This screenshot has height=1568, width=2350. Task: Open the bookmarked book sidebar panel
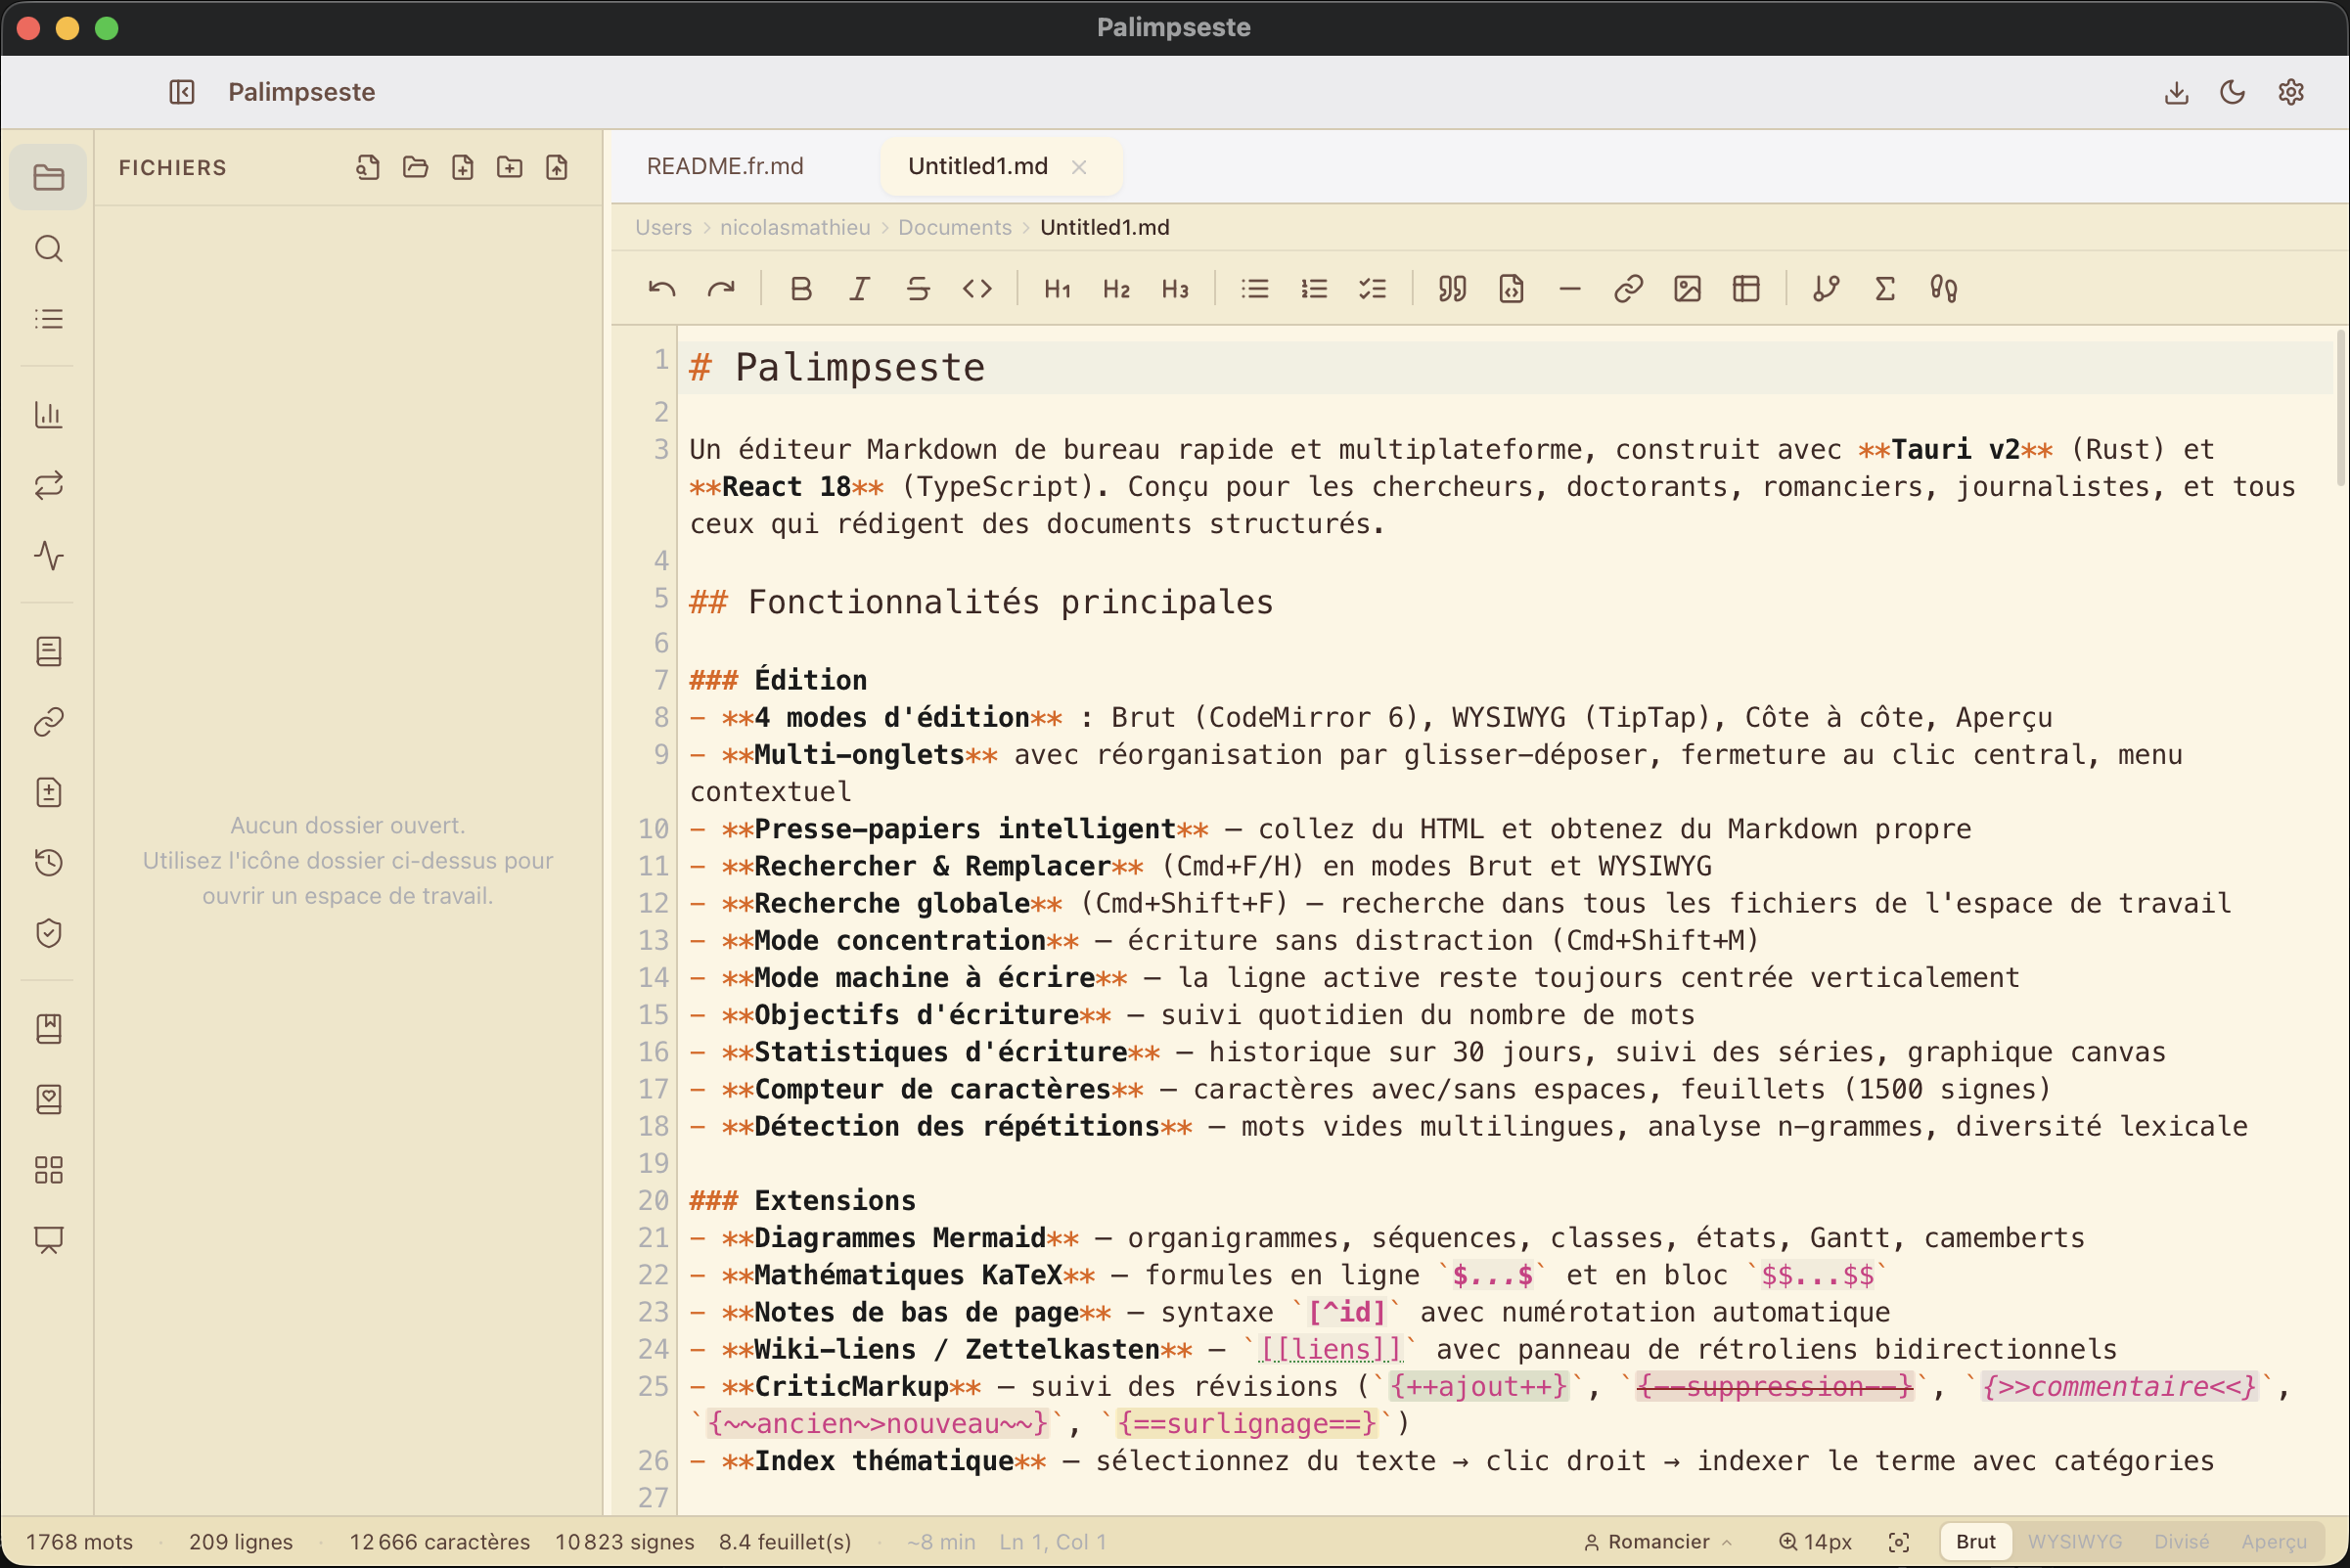(48, 1028)
